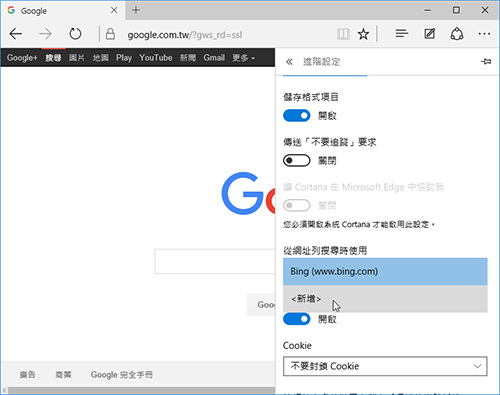500x395 pixels.
Task: Click the forward navigation arrow
Action: coord(45,34)
